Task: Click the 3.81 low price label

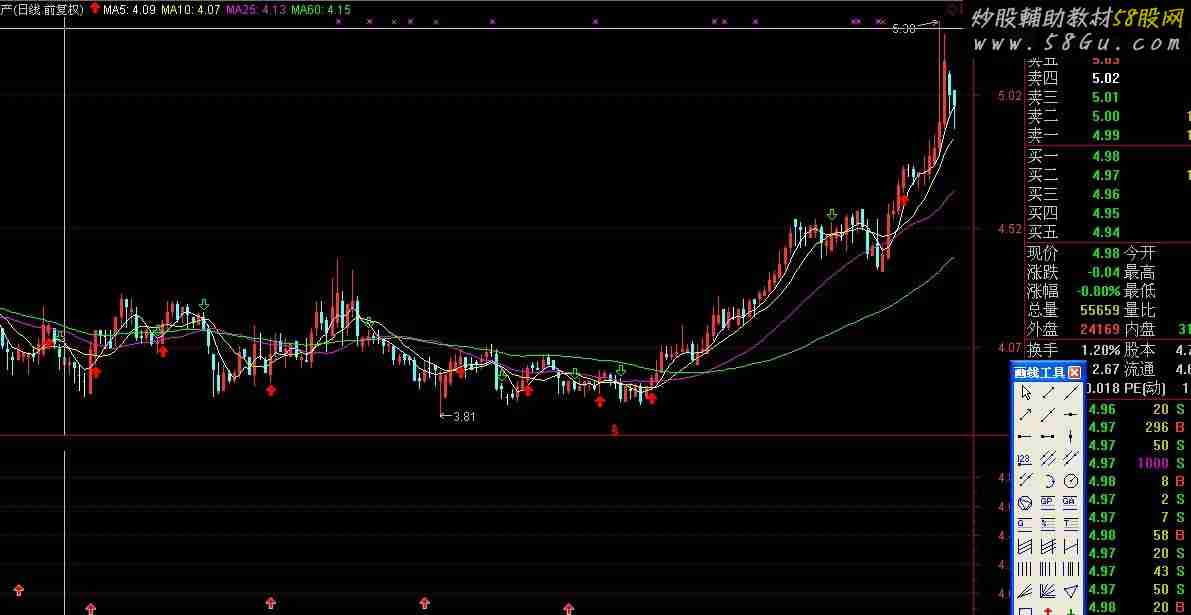Action: coord(464,416)
